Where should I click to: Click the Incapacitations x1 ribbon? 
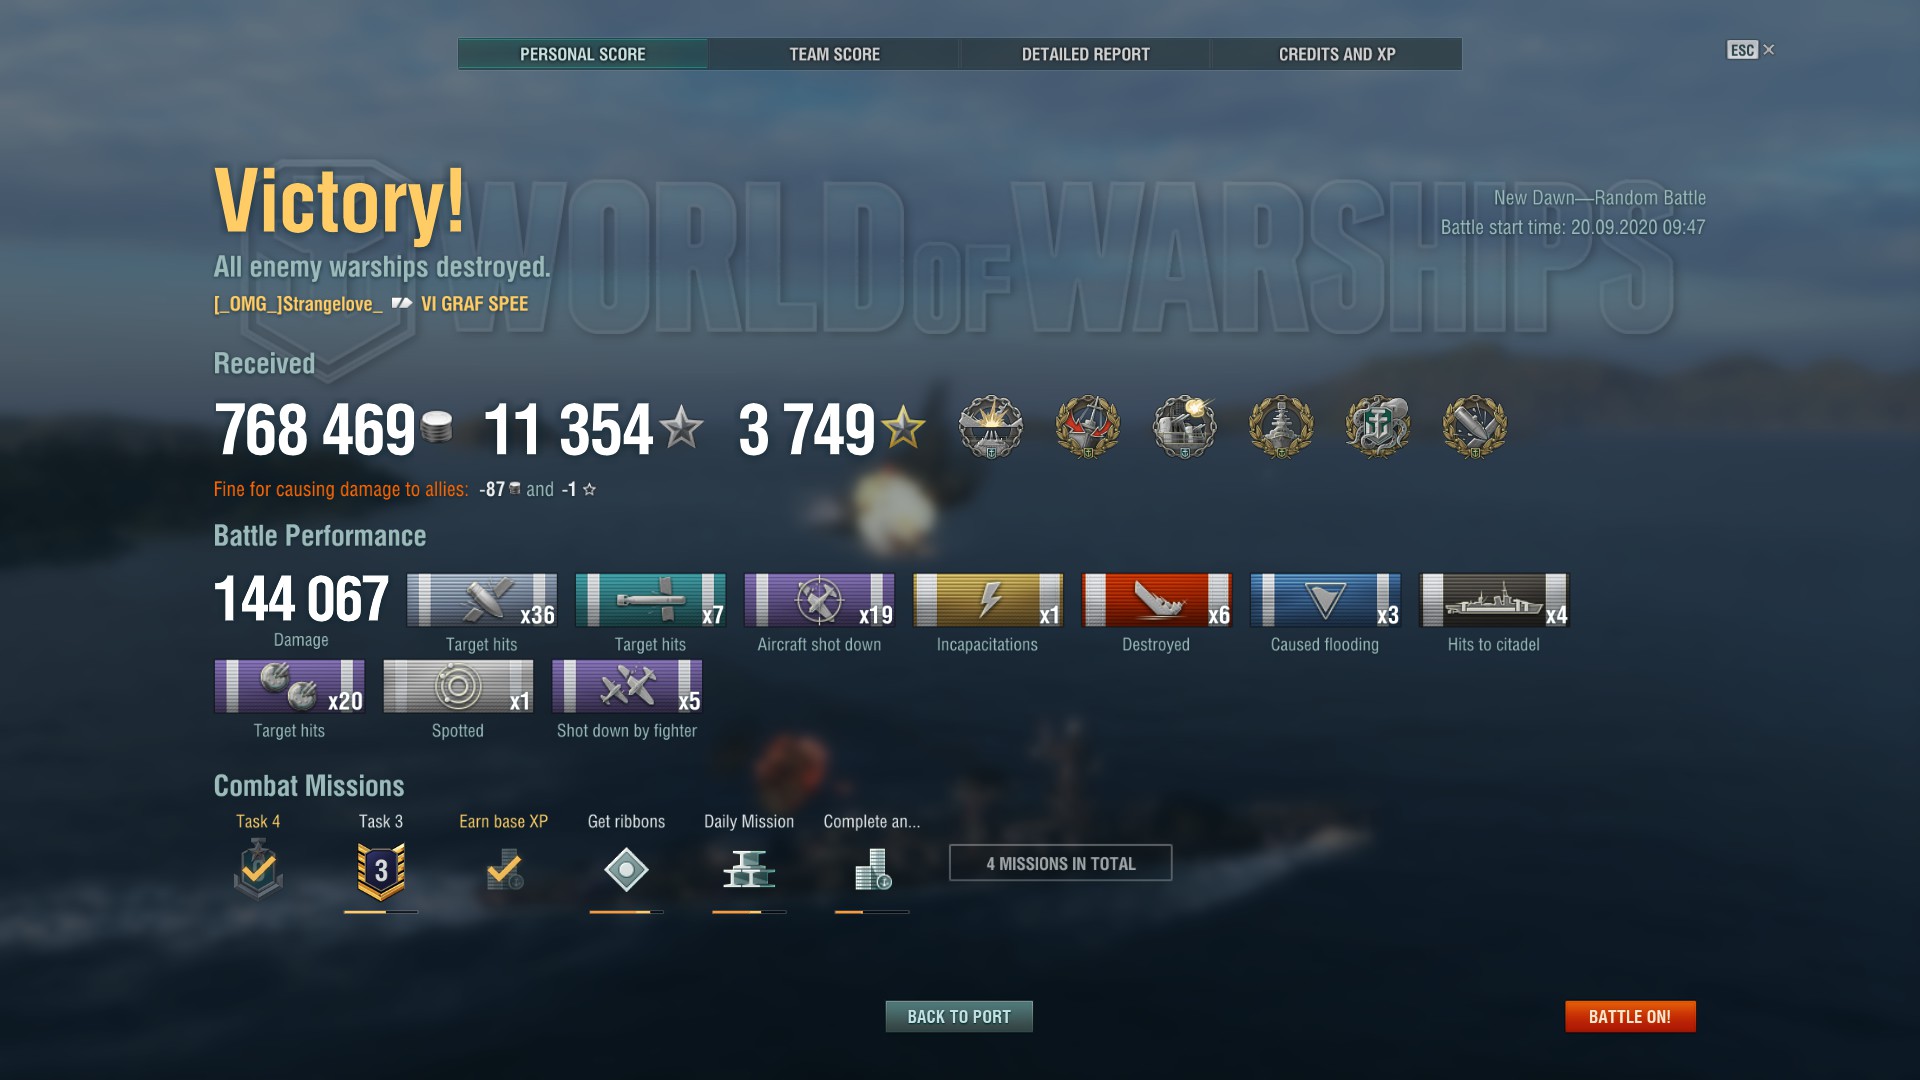coord(988,600)
